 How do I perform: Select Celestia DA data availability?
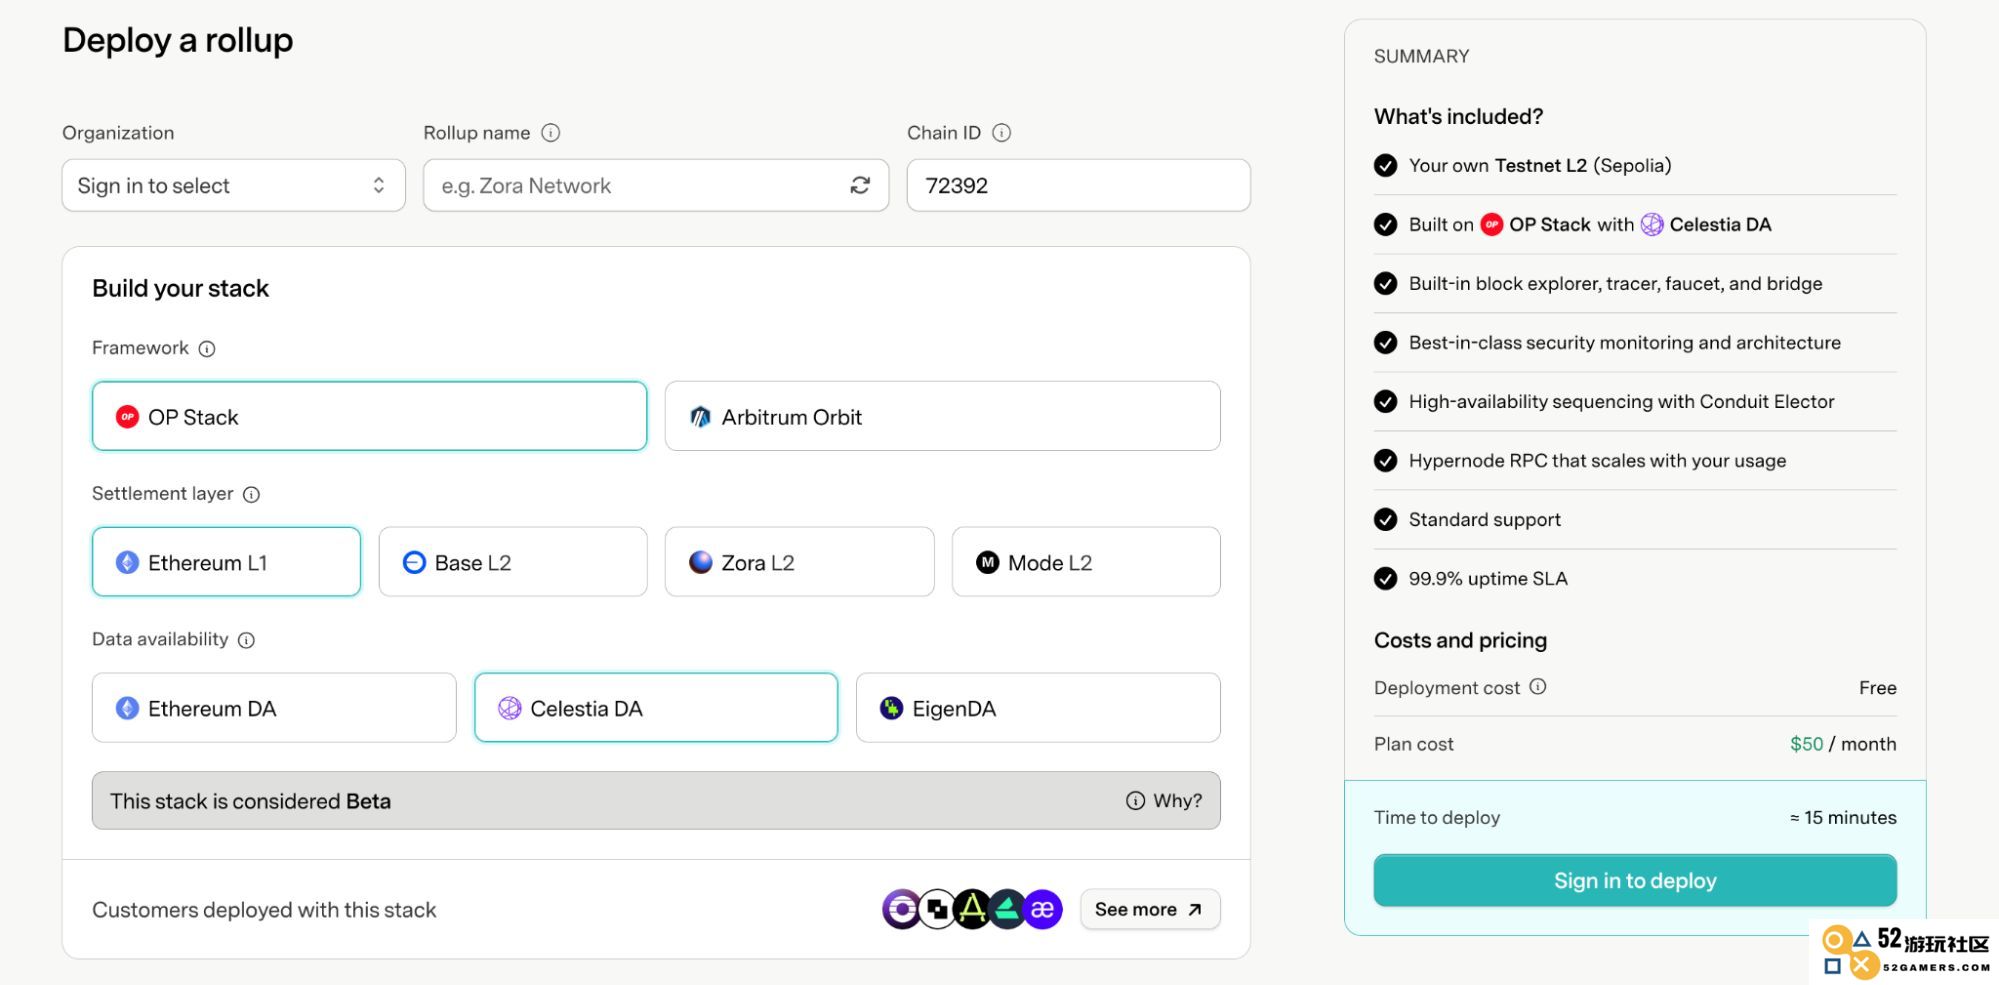coord(656,708)
